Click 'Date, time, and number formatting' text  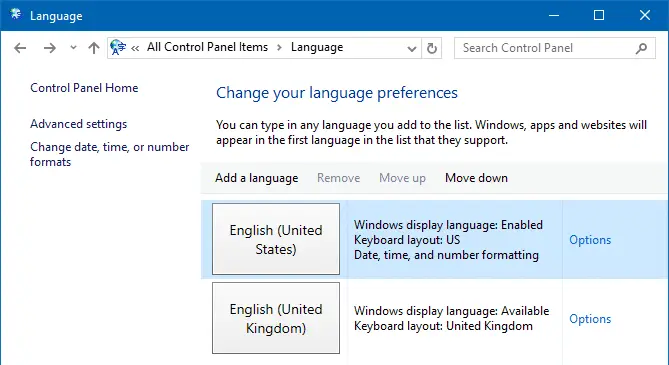click(446, 255)
